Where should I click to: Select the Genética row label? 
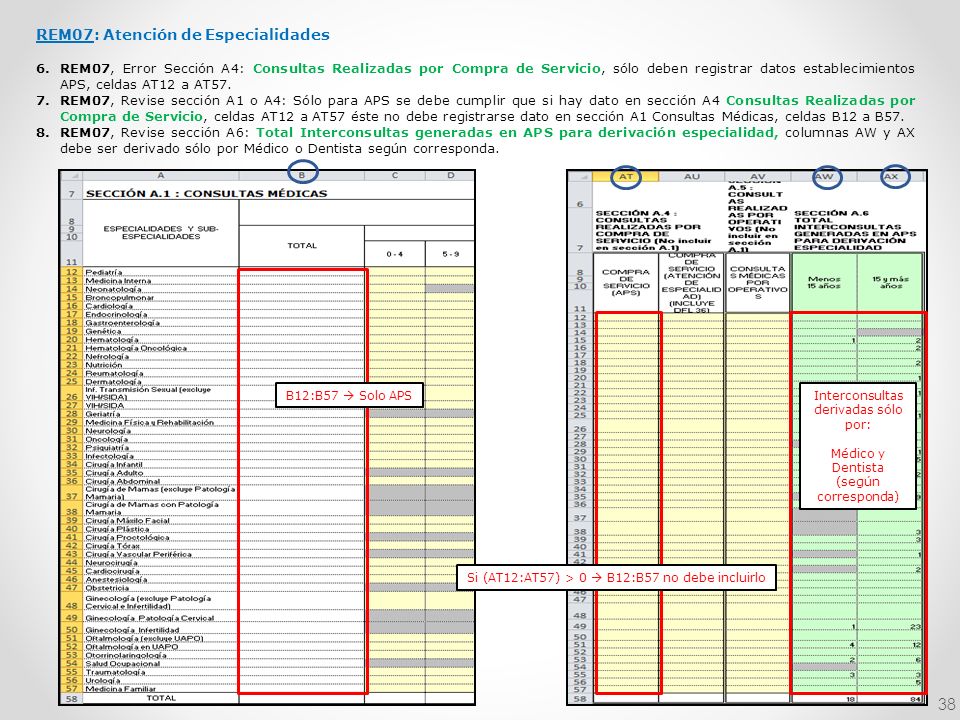103,331
